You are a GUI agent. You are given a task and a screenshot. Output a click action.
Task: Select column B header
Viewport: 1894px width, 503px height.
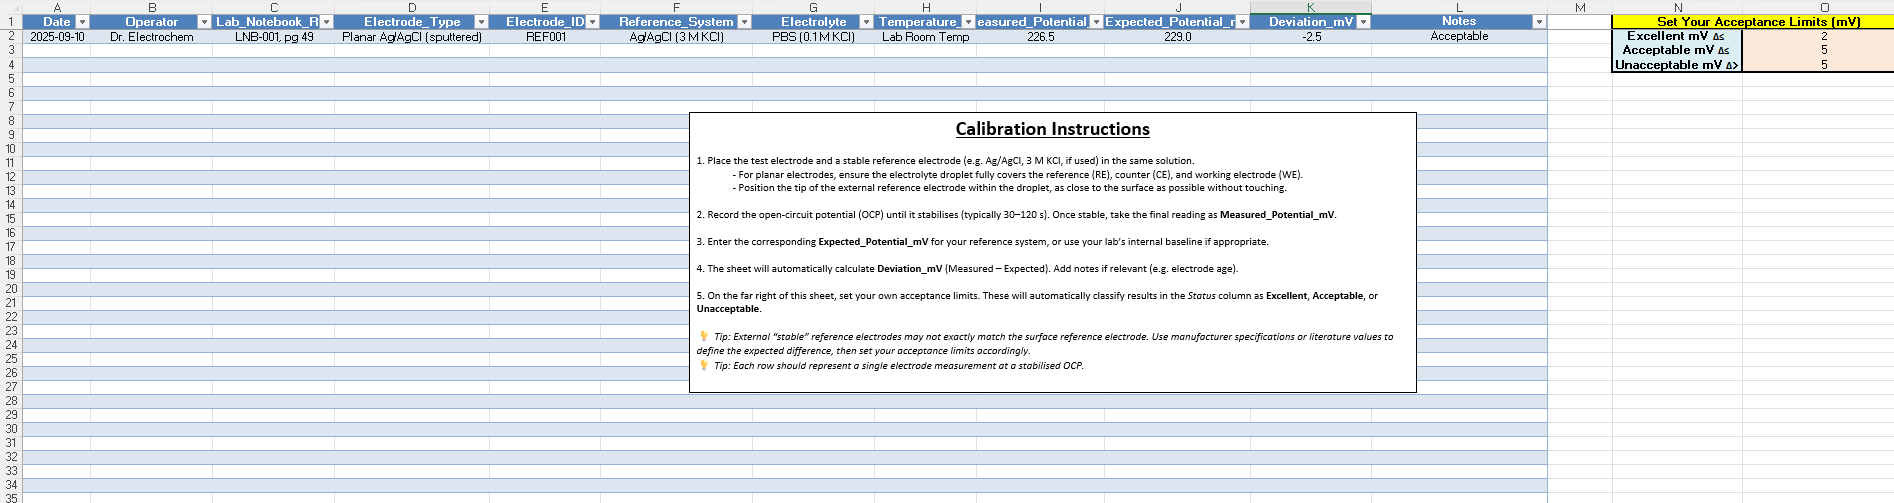tap(151, 7)
